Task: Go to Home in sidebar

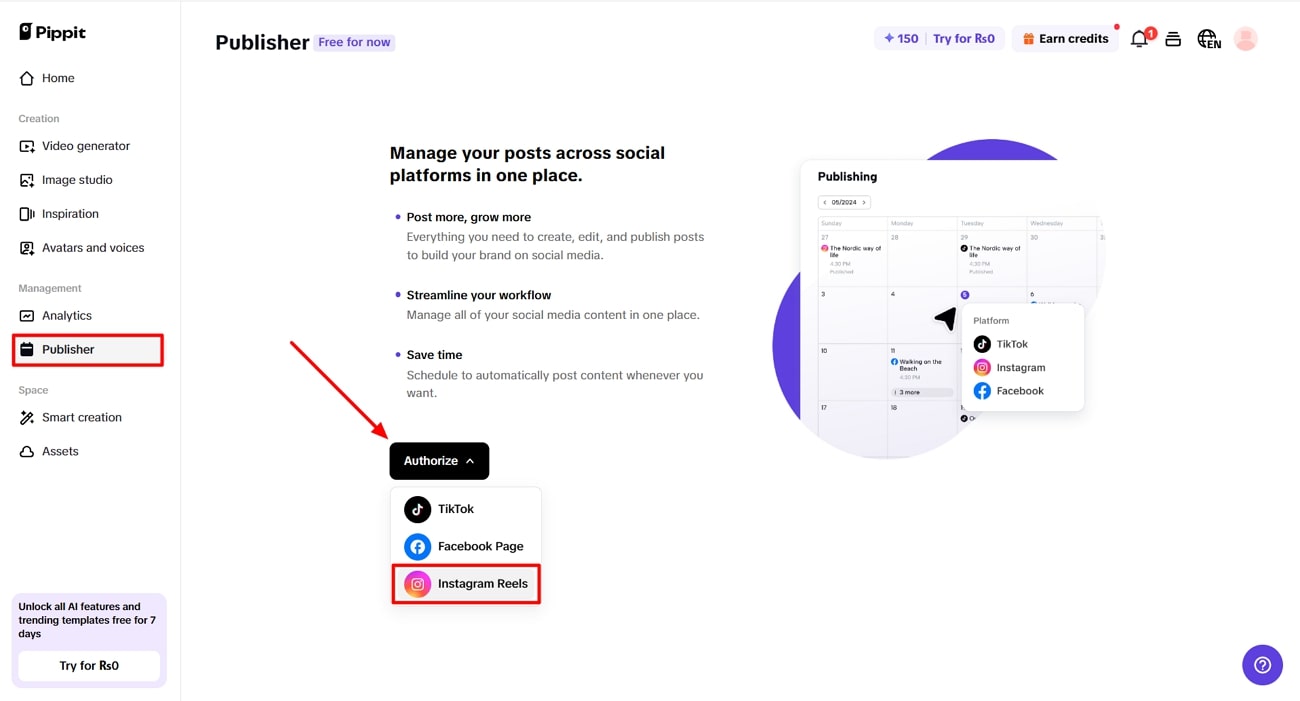Action: (58, 78)
